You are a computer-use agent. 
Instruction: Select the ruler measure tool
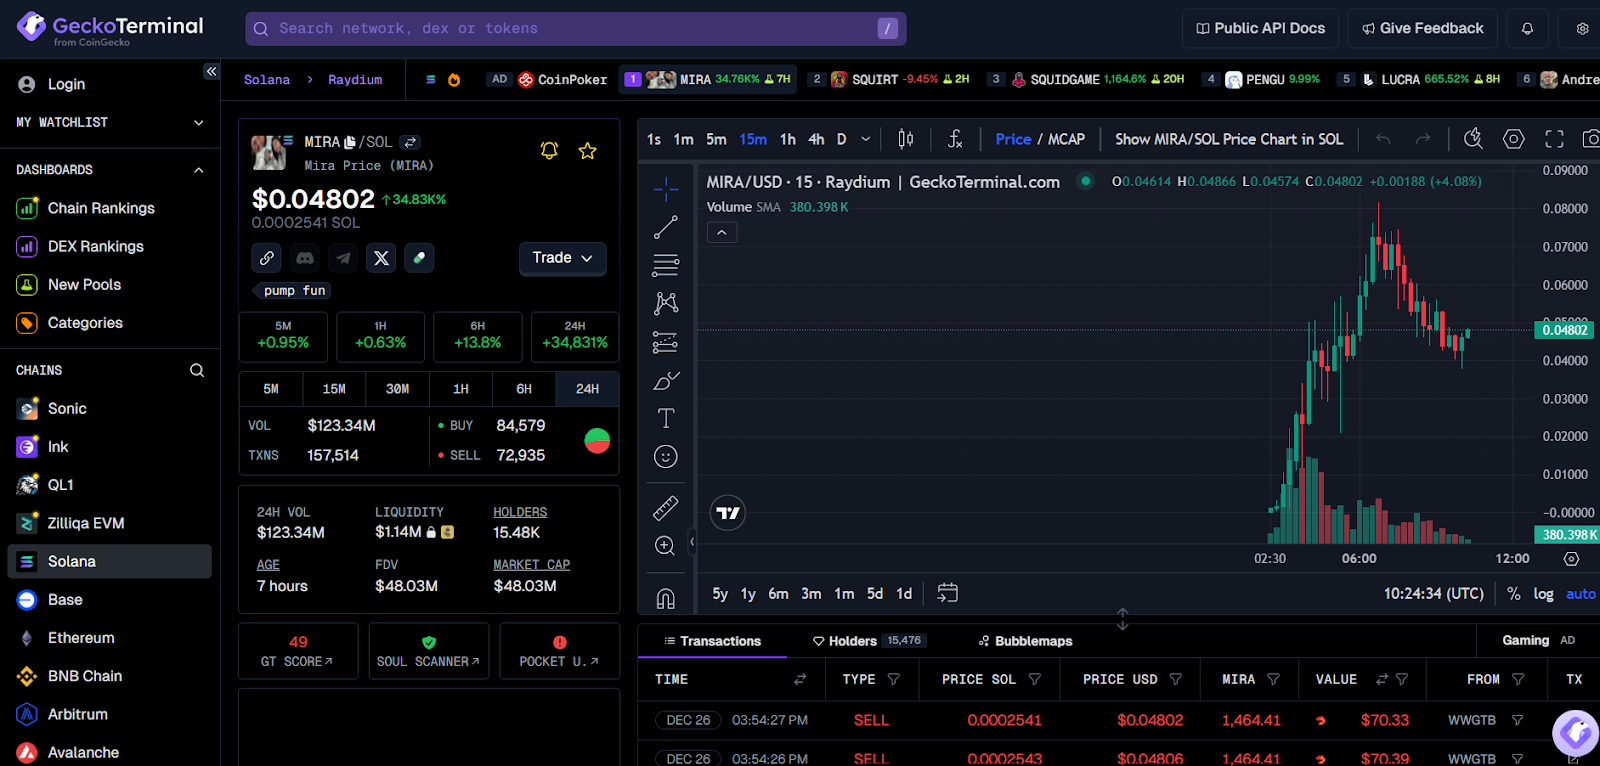(x=665, y=508)
